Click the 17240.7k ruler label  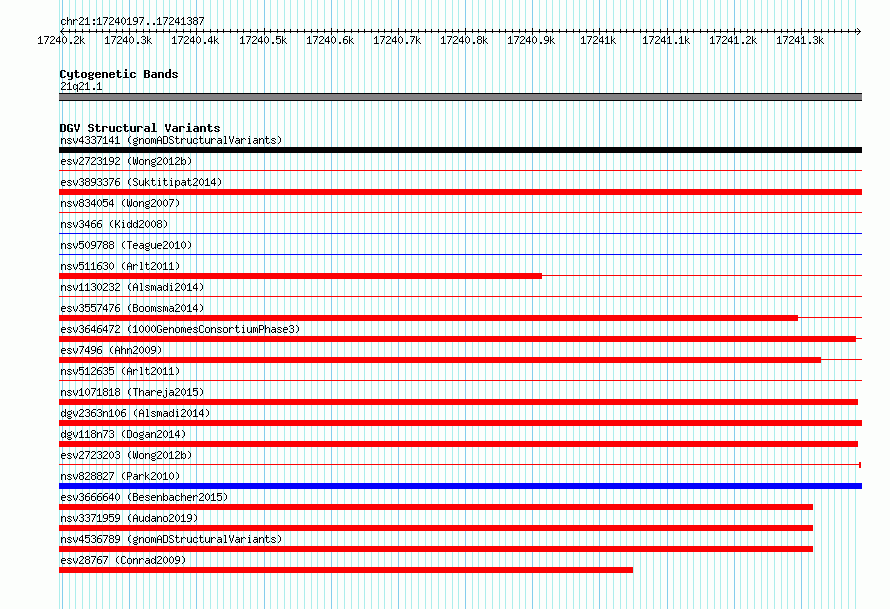(x=397, y=40)
